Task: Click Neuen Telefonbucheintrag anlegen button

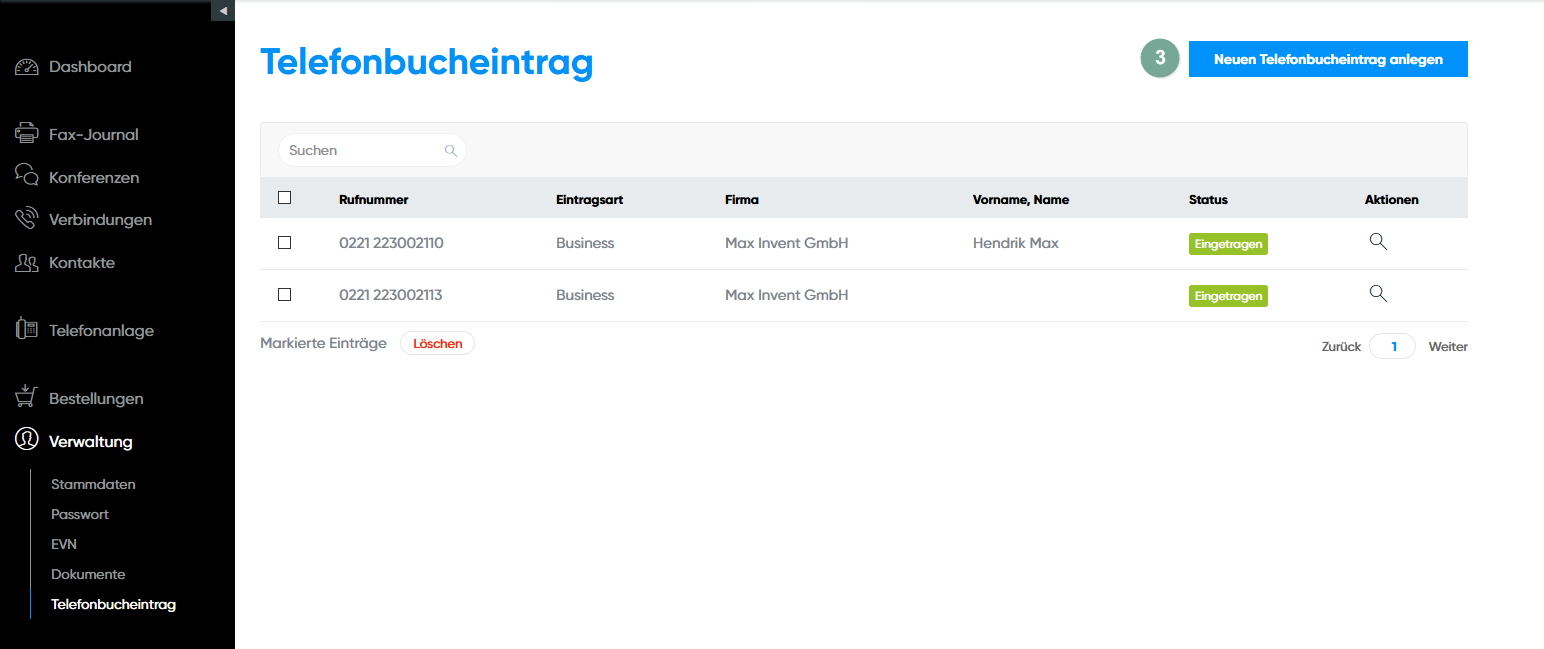Action: tap(1327, 59)
